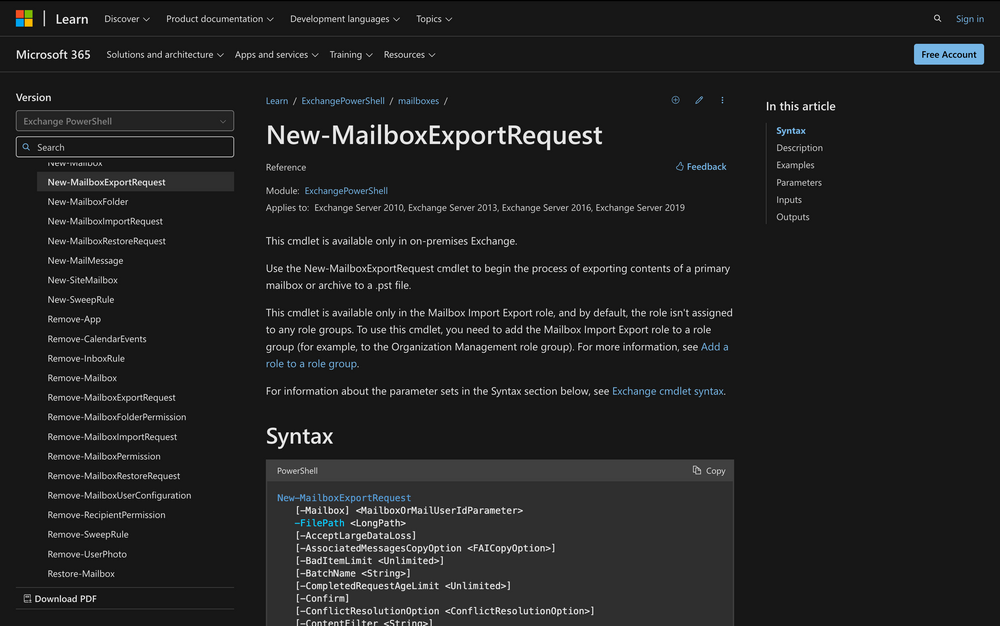Screen dimensions: 1000x626
Task: Click the Microsoft logo
Action: click(x=23, y=17)
